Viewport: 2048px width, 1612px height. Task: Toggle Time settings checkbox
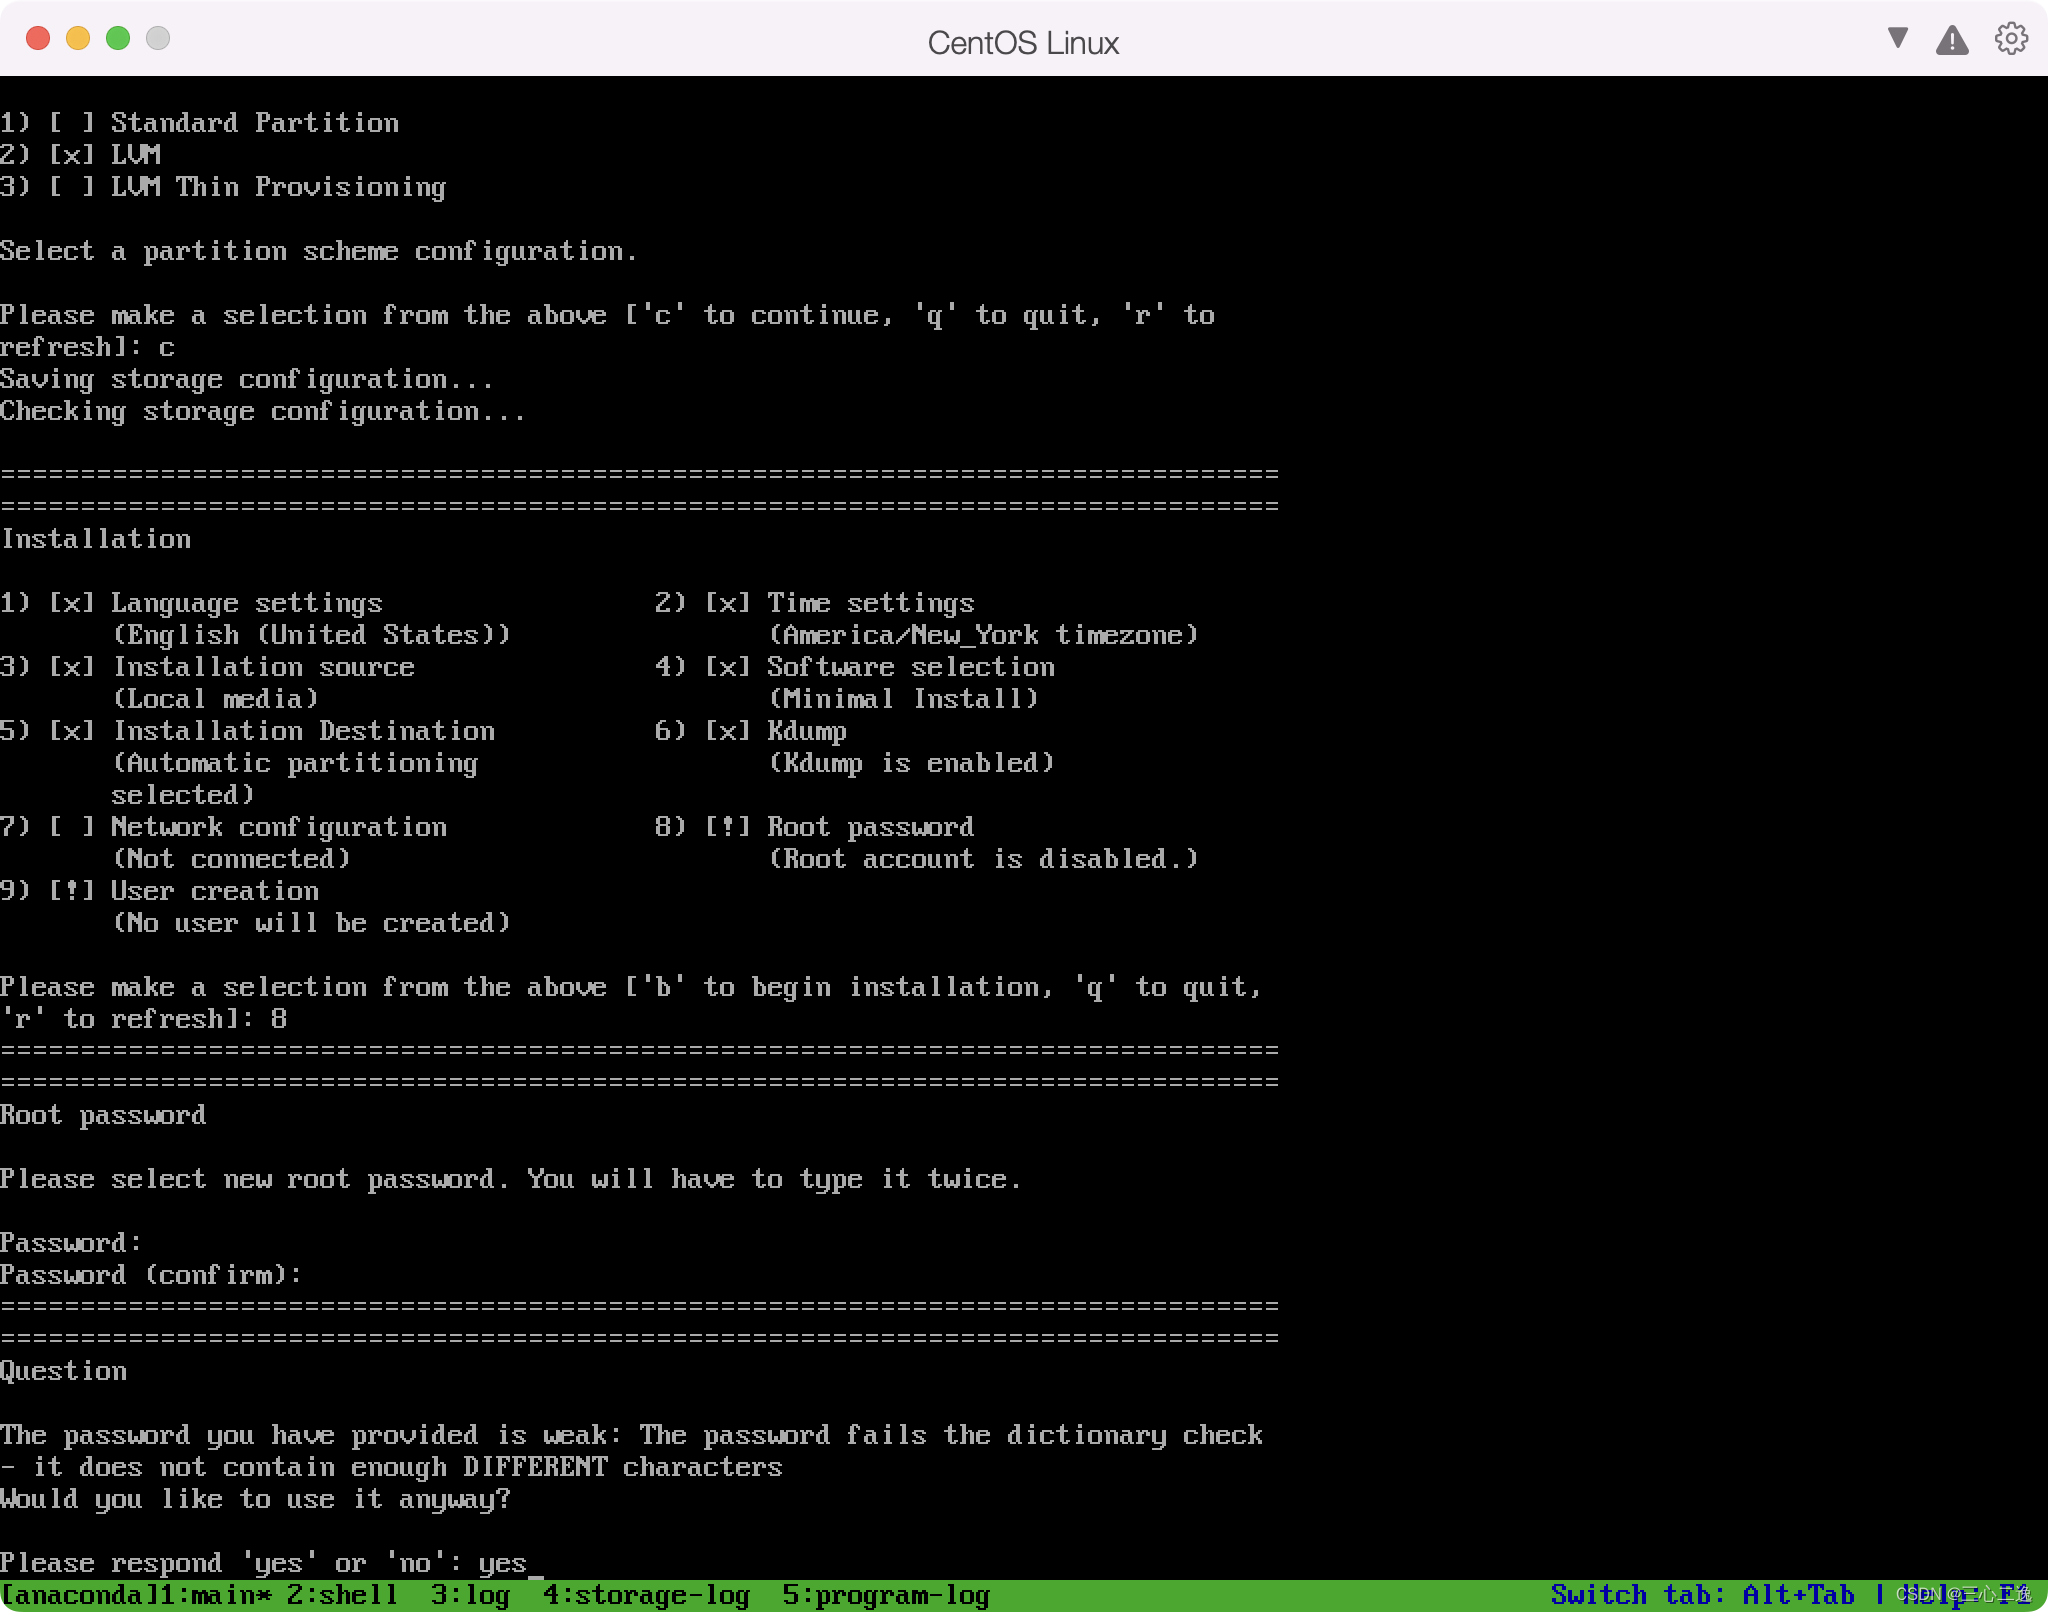[728, 603]
